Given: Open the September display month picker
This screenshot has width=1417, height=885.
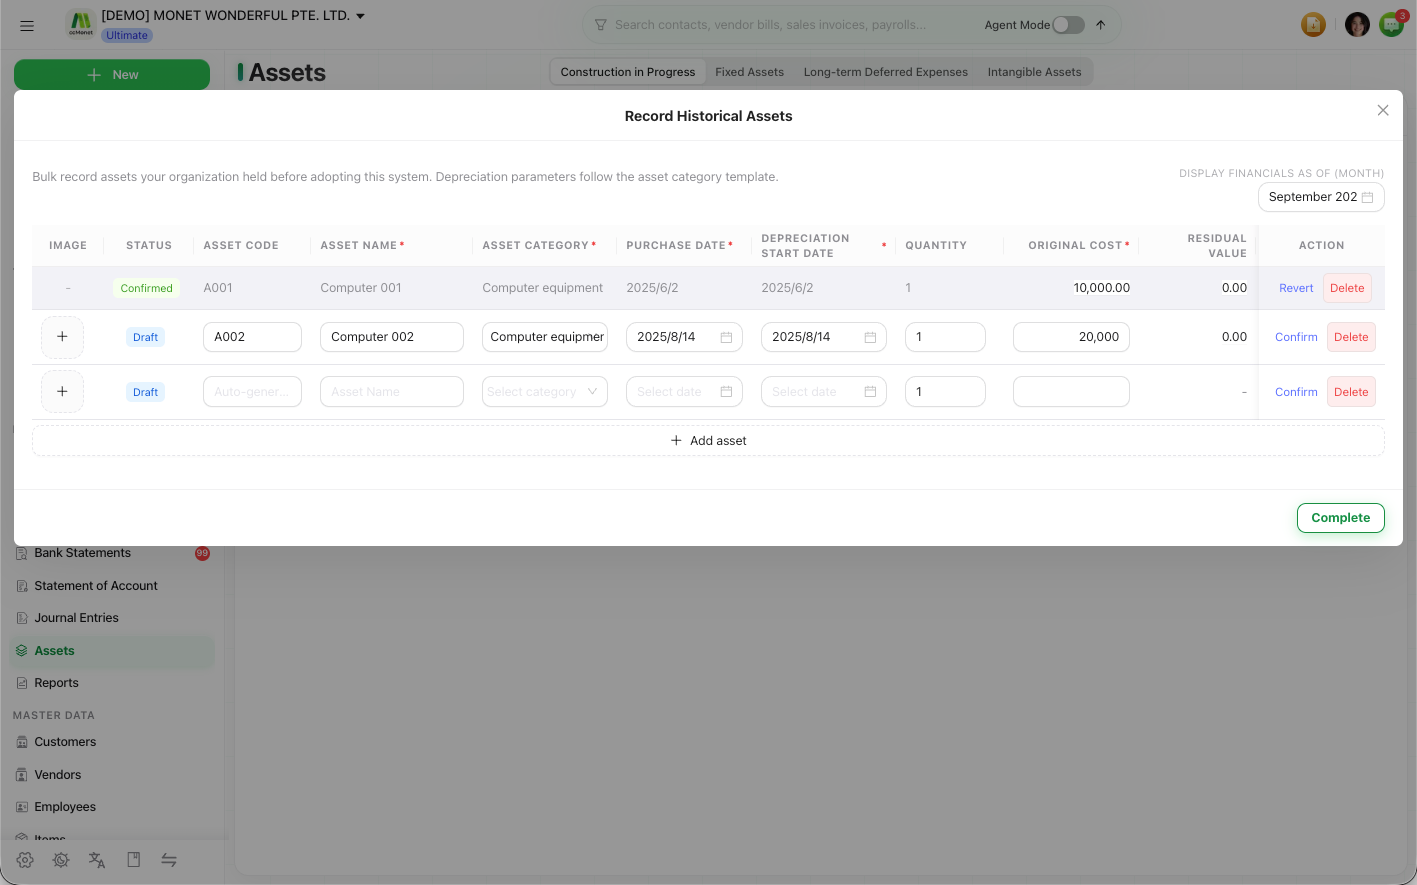Looking at the screenshot, I should pyautogui.click(x=1321, y=197).
